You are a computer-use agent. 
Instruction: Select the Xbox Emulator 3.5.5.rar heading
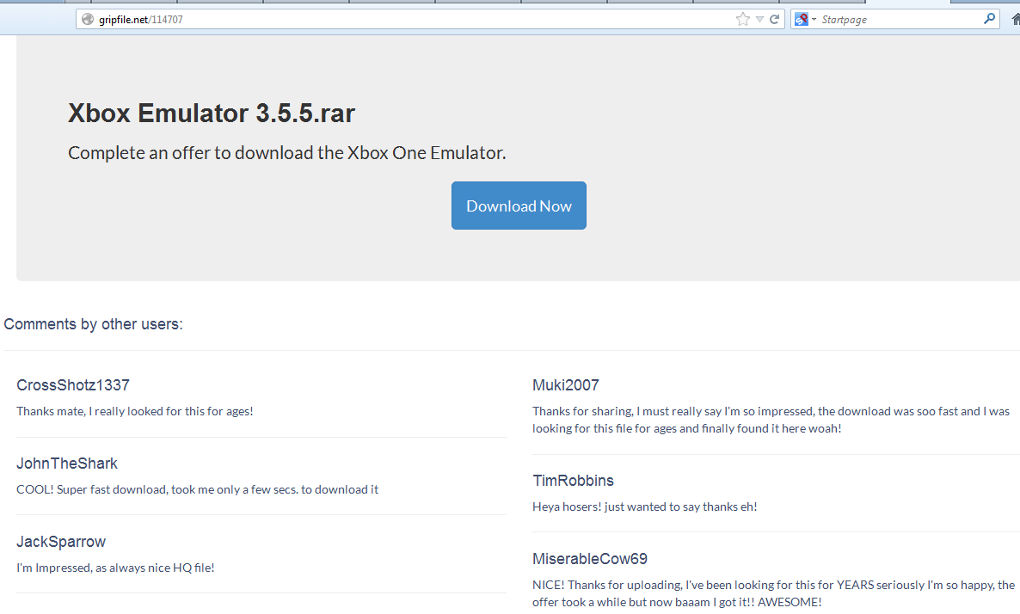211,113
